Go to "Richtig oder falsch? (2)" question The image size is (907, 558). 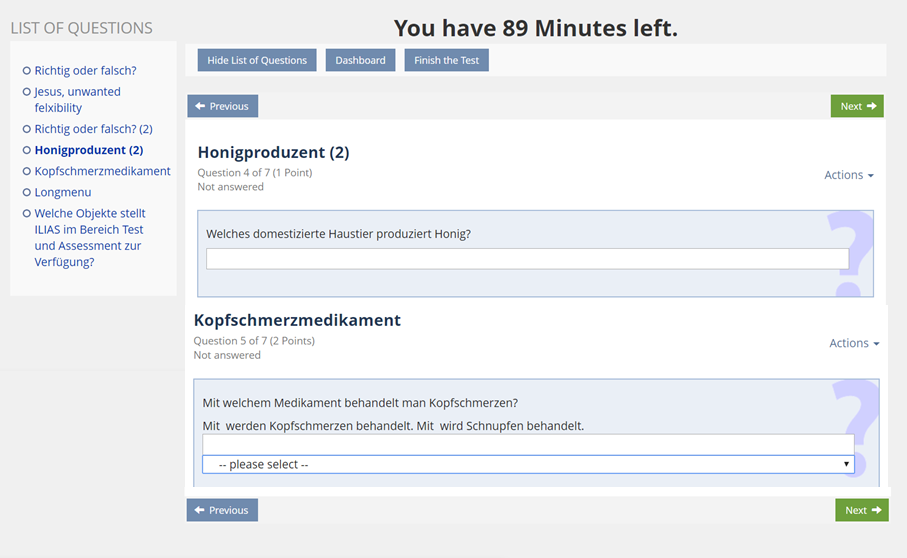coord(93,129)
